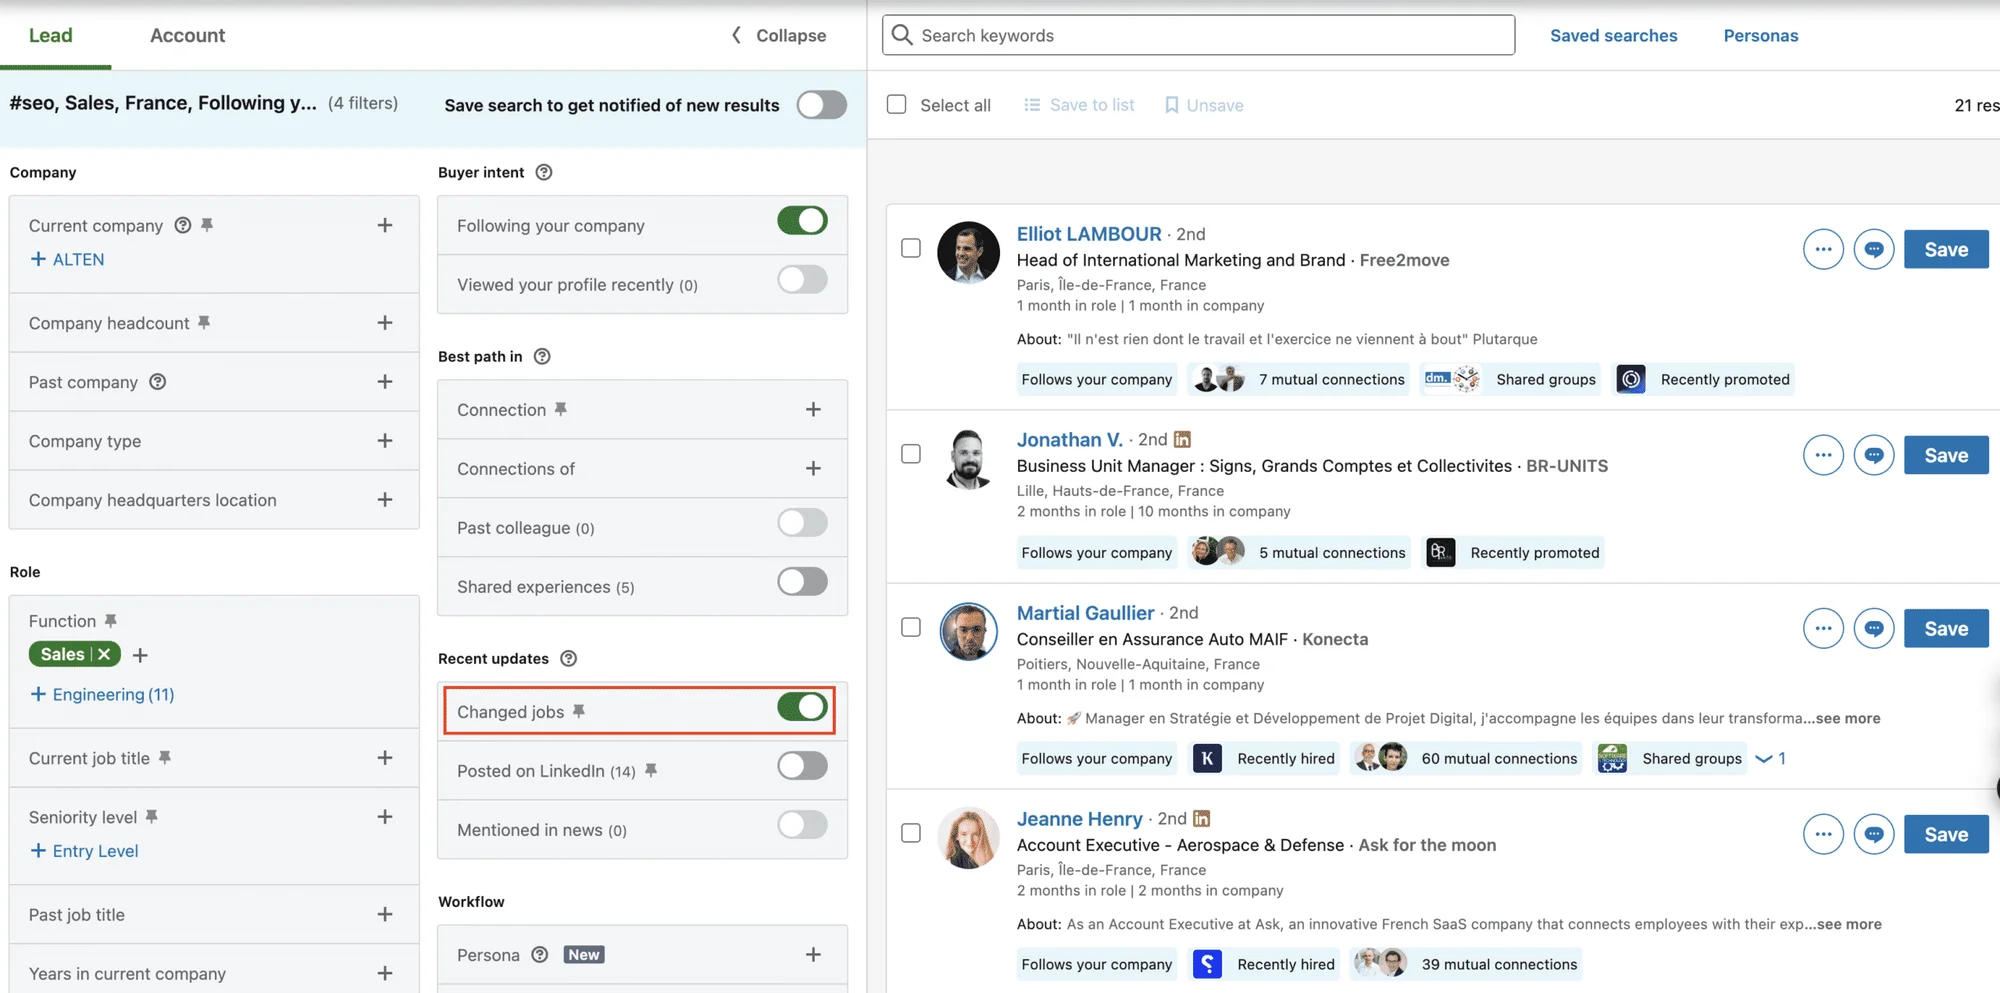Click the Buyer intent help icon
Screen dimensions: 2000x993
[544, 172]
